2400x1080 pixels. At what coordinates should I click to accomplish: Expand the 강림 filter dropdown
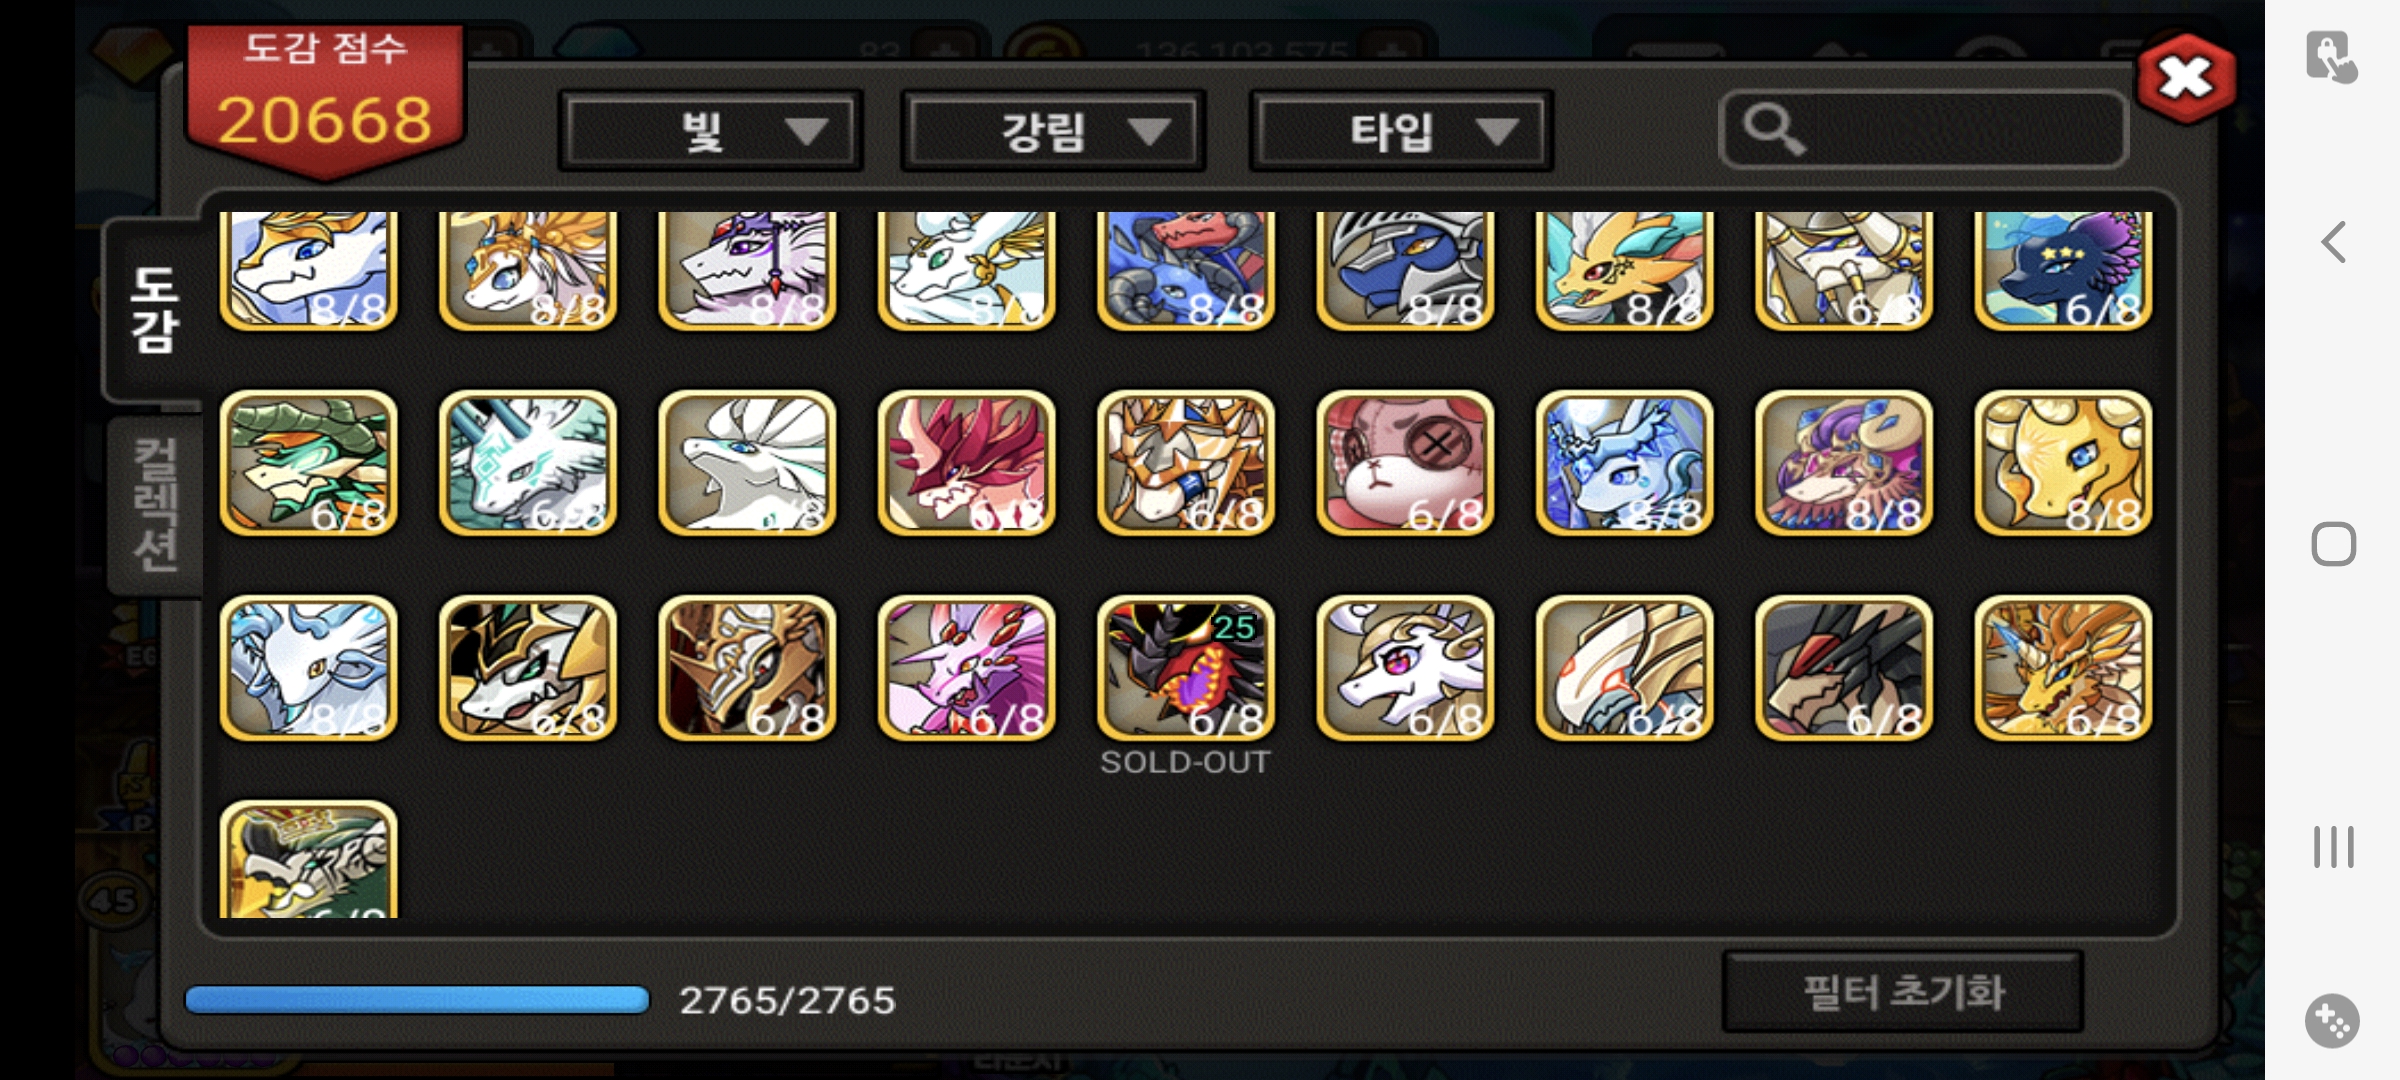point(1053,131)
